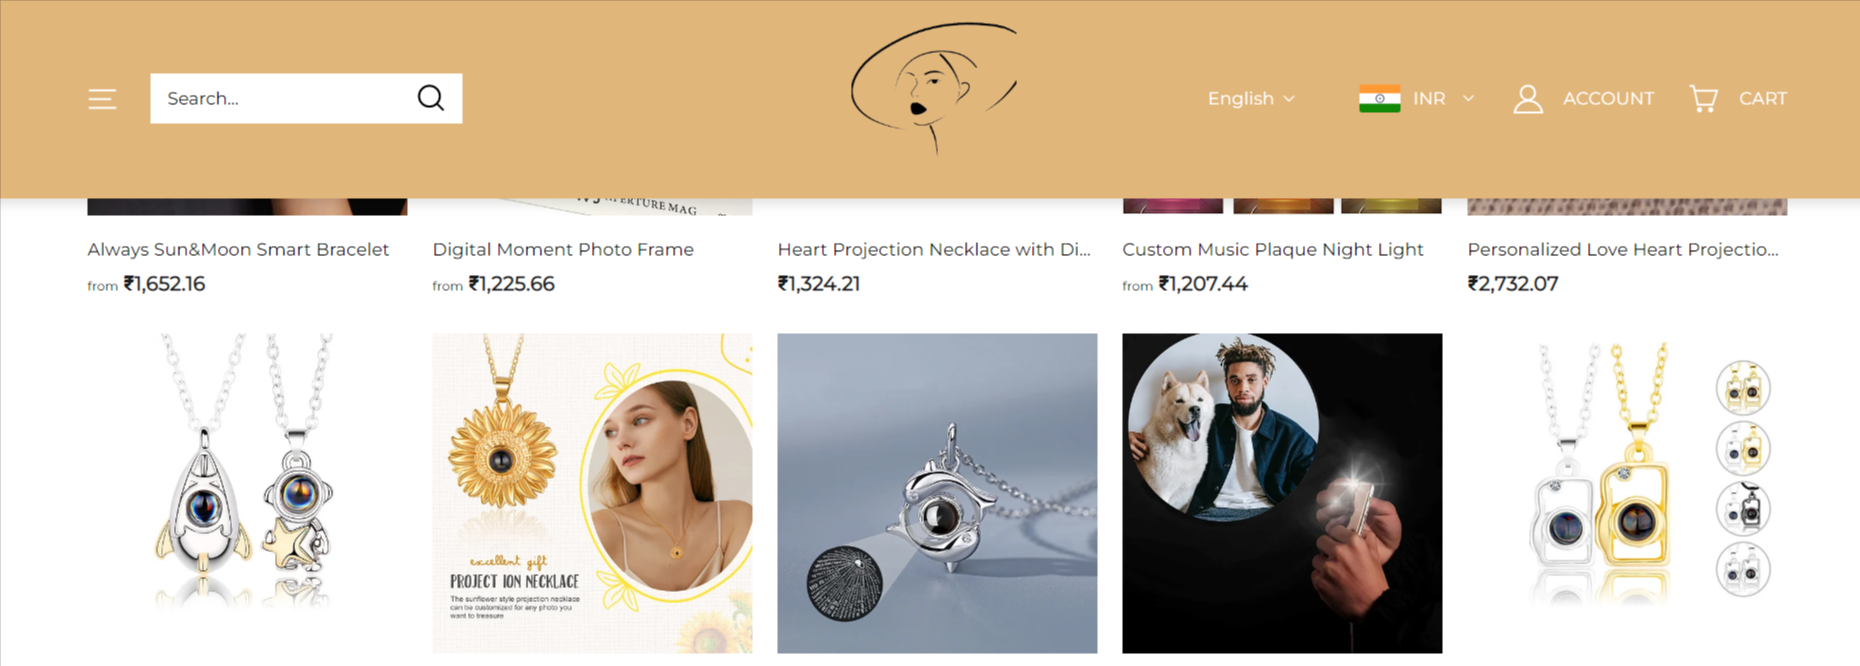Click inside the Search input field

pos(280,98)
